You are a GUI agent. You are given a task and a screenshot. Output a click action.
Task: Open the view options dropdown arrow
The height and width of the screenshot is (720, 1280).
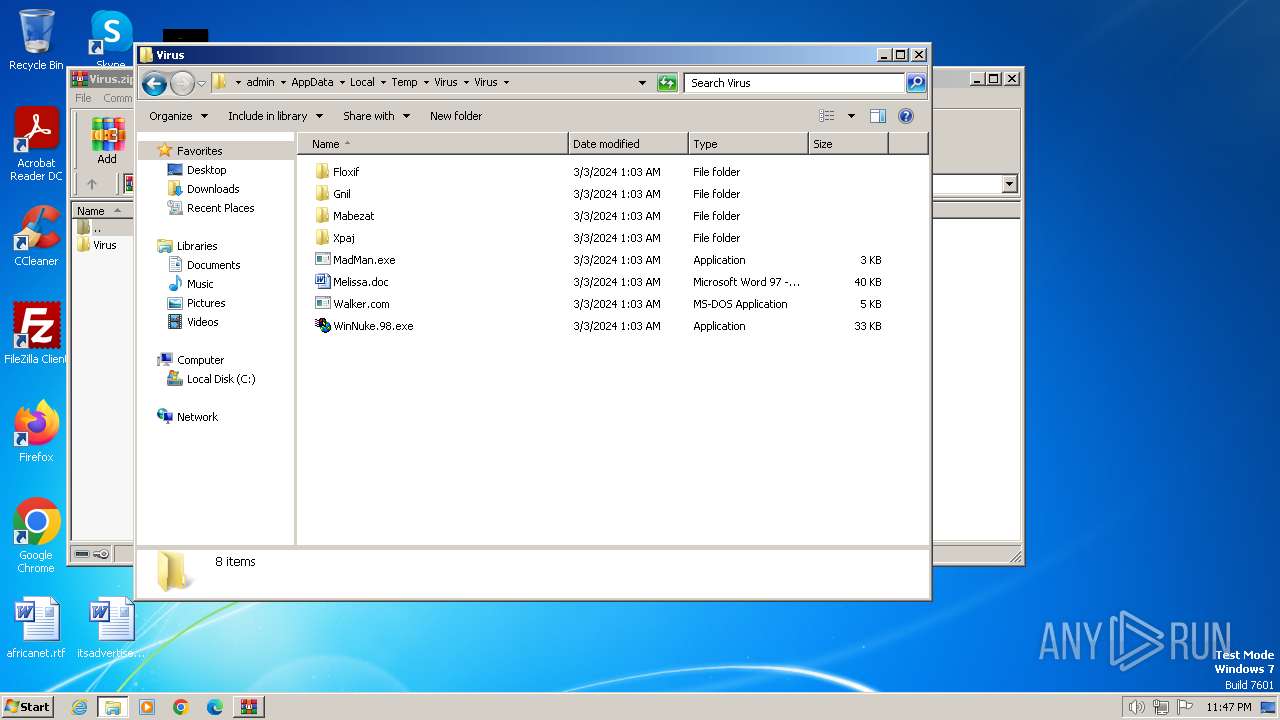[x=851, y=116]
